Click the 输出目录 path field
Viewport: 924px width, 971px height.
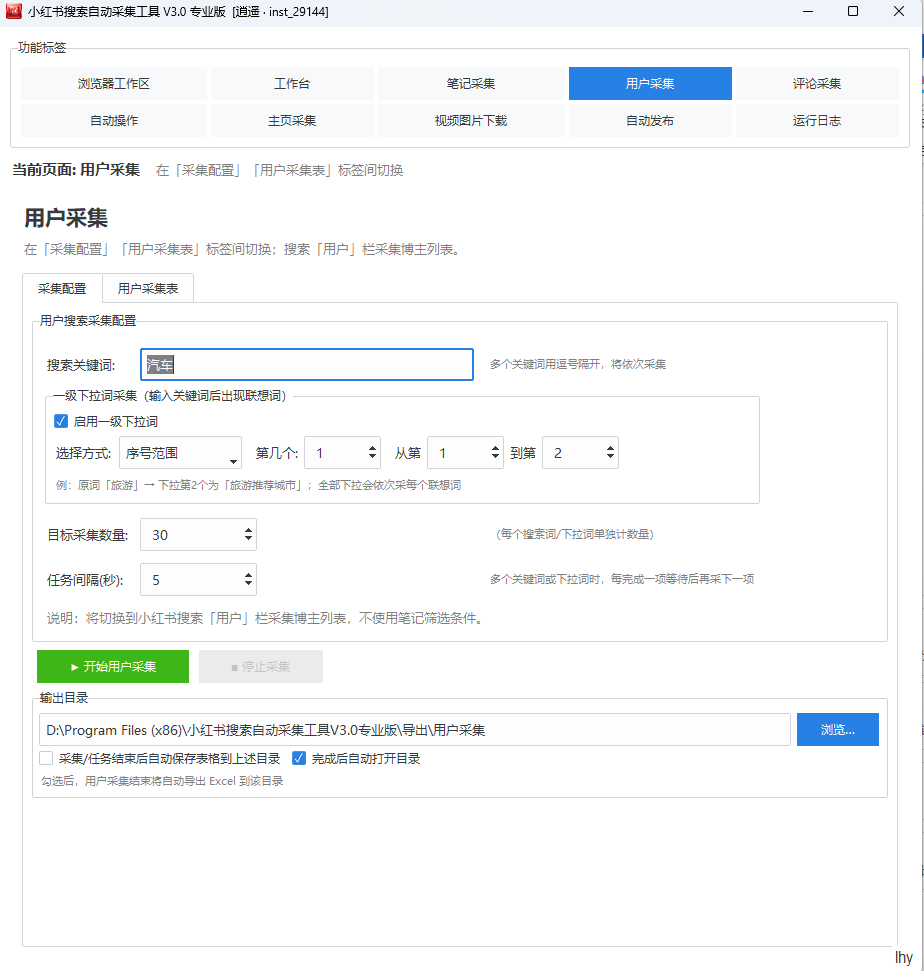pyautogui.click(x=414, y=730)
